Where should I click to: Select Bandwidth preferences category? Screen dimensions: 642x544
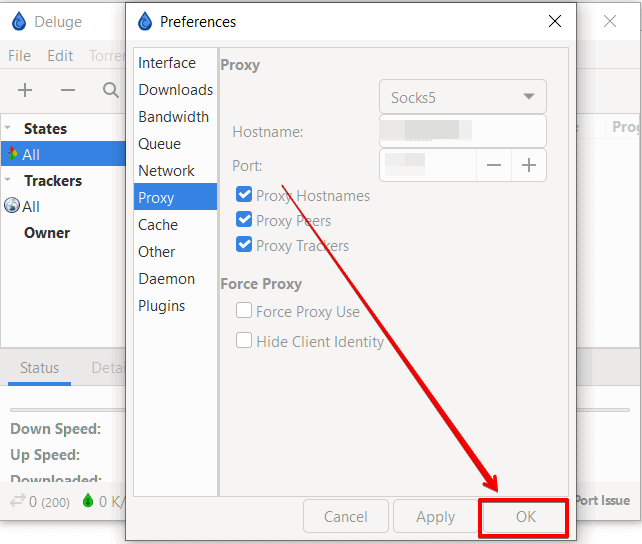[175, 117]
